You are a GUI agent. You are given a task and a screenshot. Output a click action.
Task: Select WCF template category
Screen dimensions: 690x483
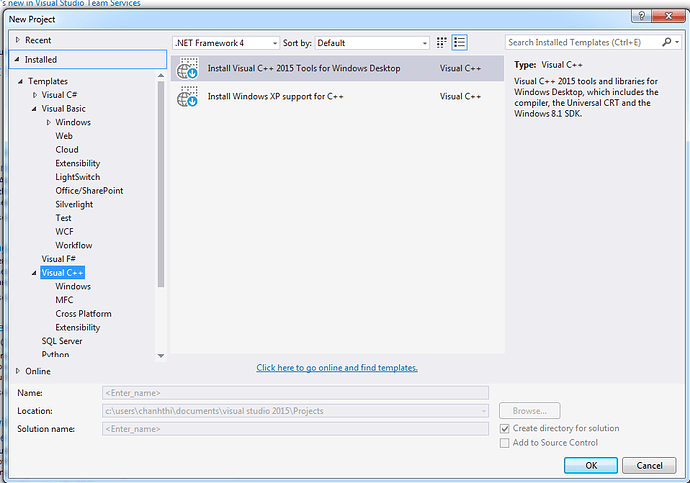[x=64, y=231]
